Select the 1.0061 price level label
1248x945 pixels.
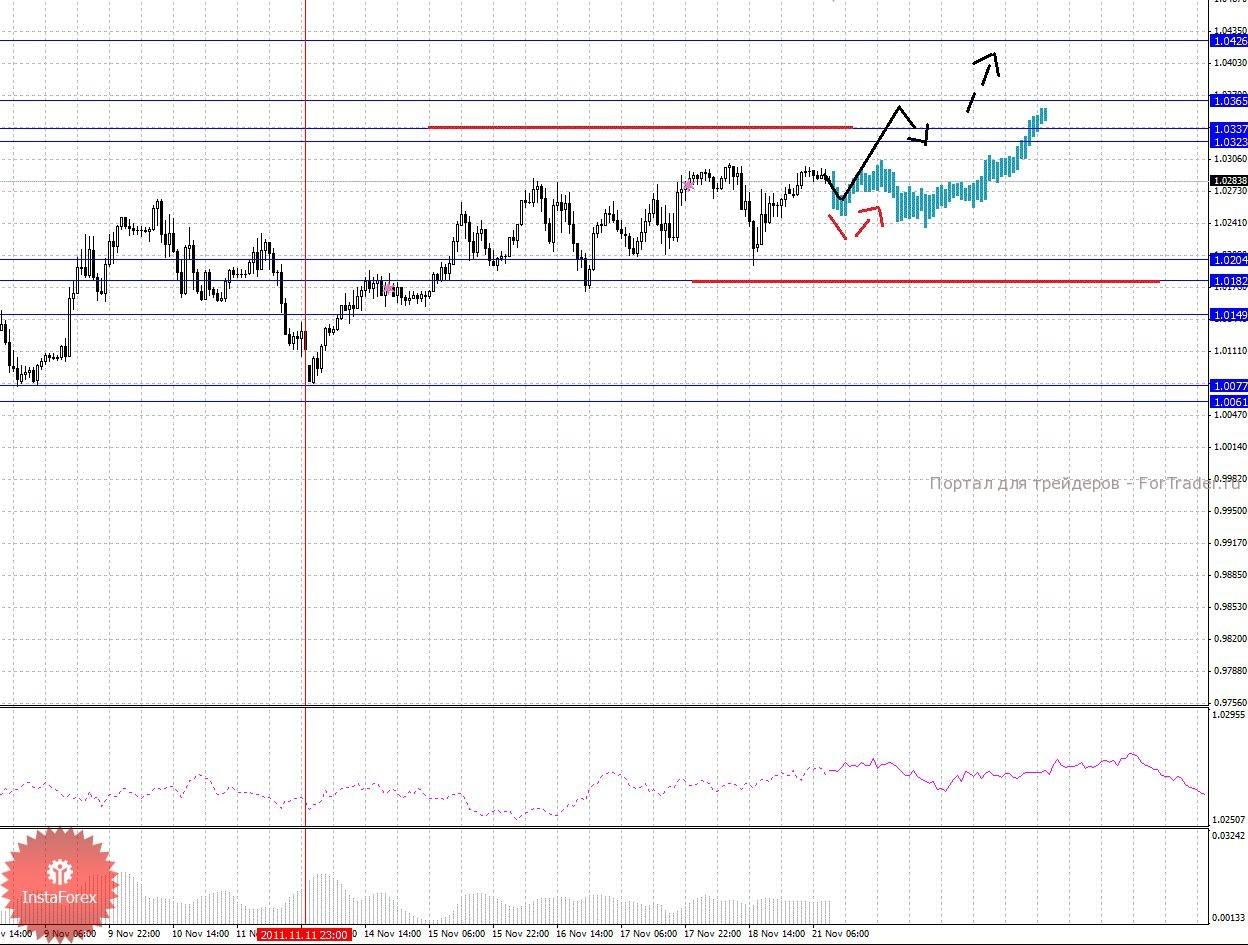1228,401
